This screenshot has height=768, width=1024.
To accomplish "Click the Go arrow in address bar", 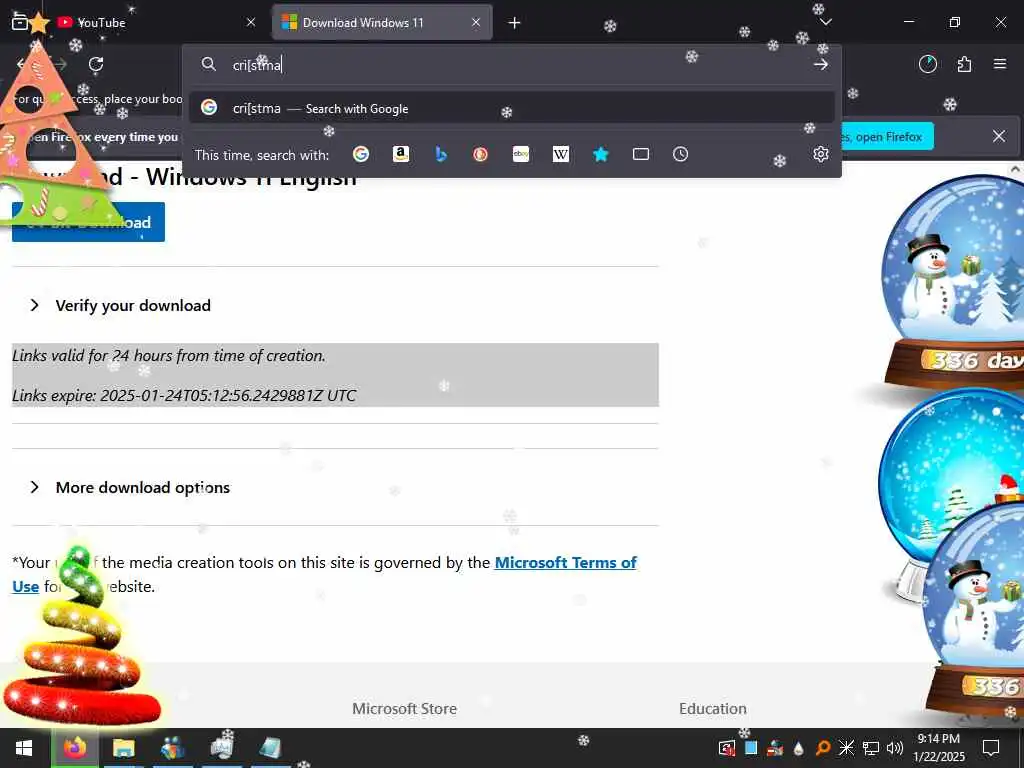I will click(821, 64).
